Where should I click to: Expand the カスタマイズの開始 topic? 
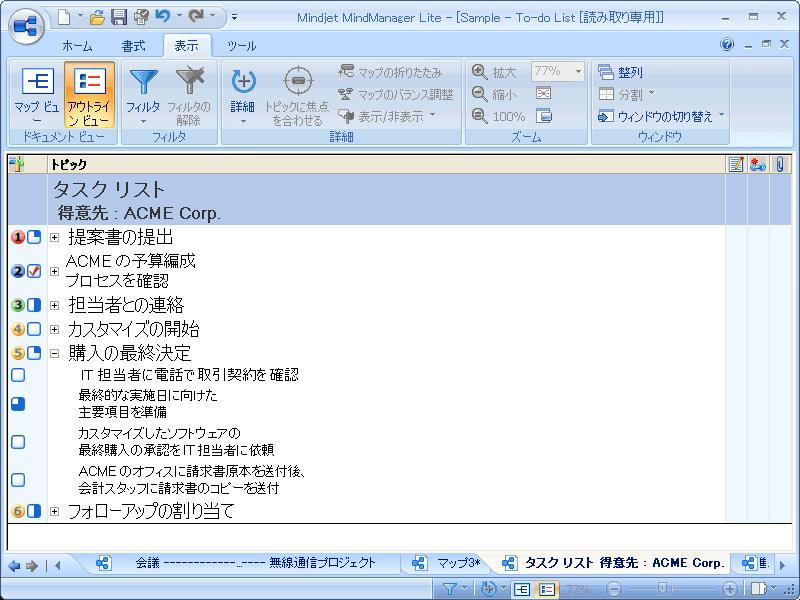[x=55, y=330]
